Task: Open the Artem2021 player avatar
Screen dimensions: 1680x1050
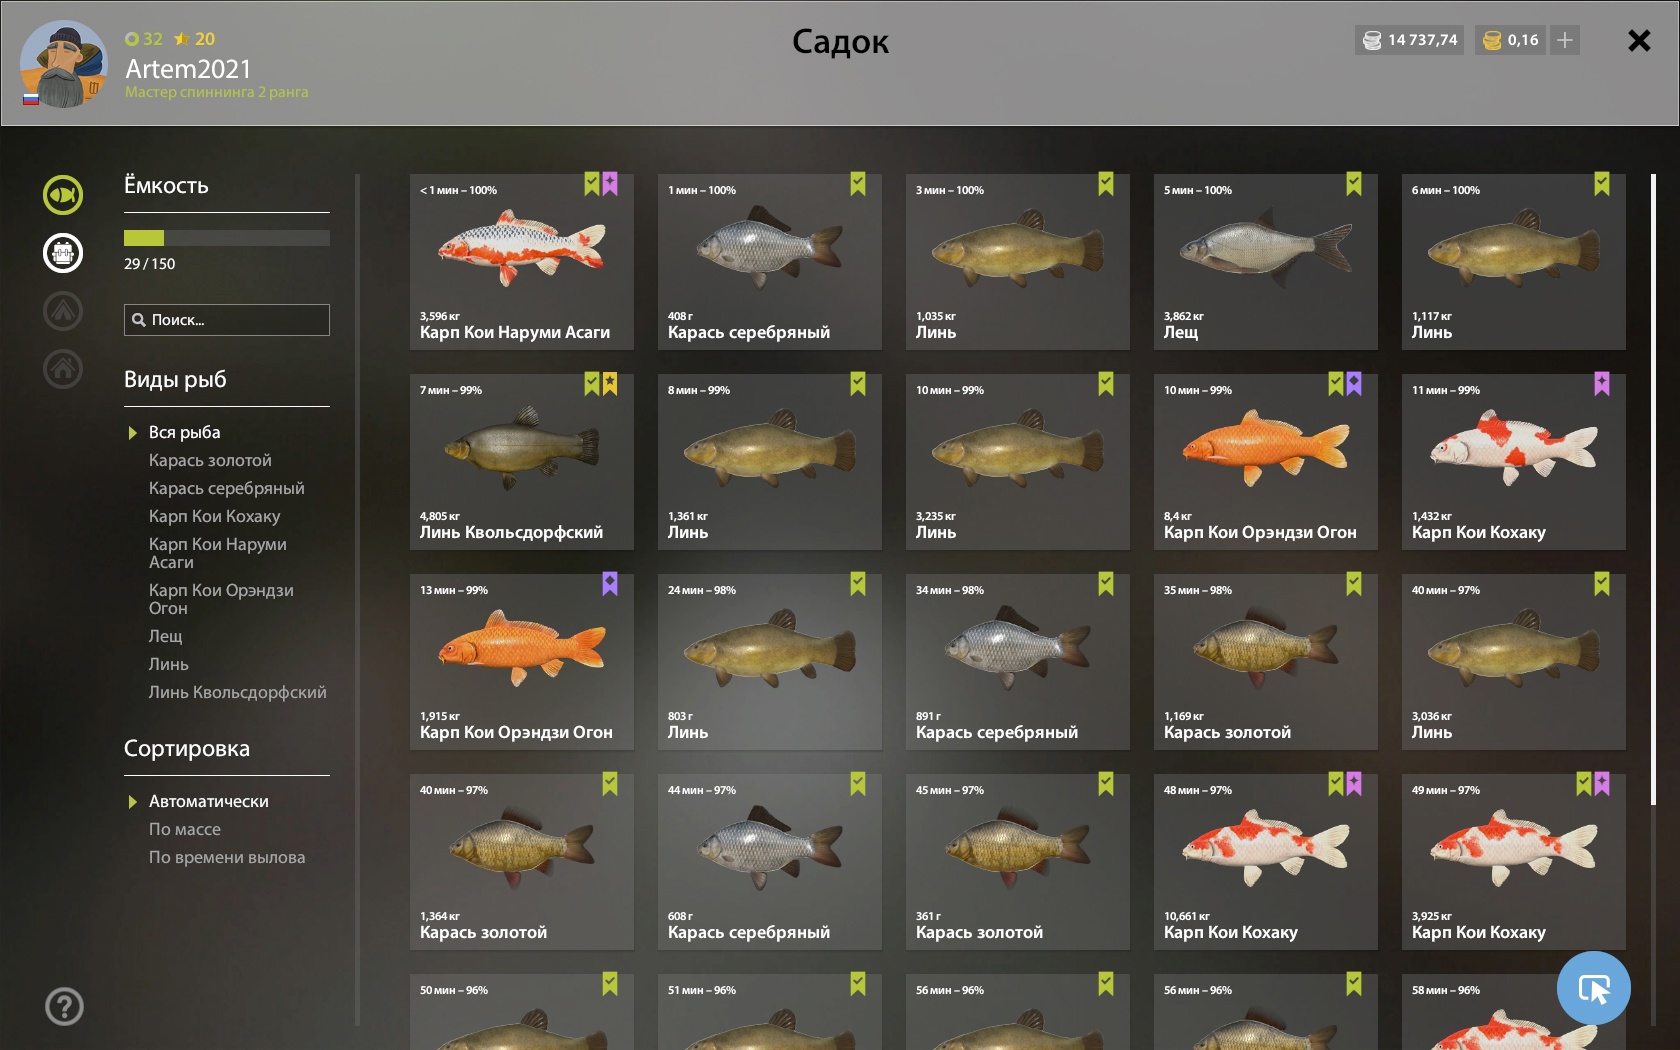Action: click(63, 63)
